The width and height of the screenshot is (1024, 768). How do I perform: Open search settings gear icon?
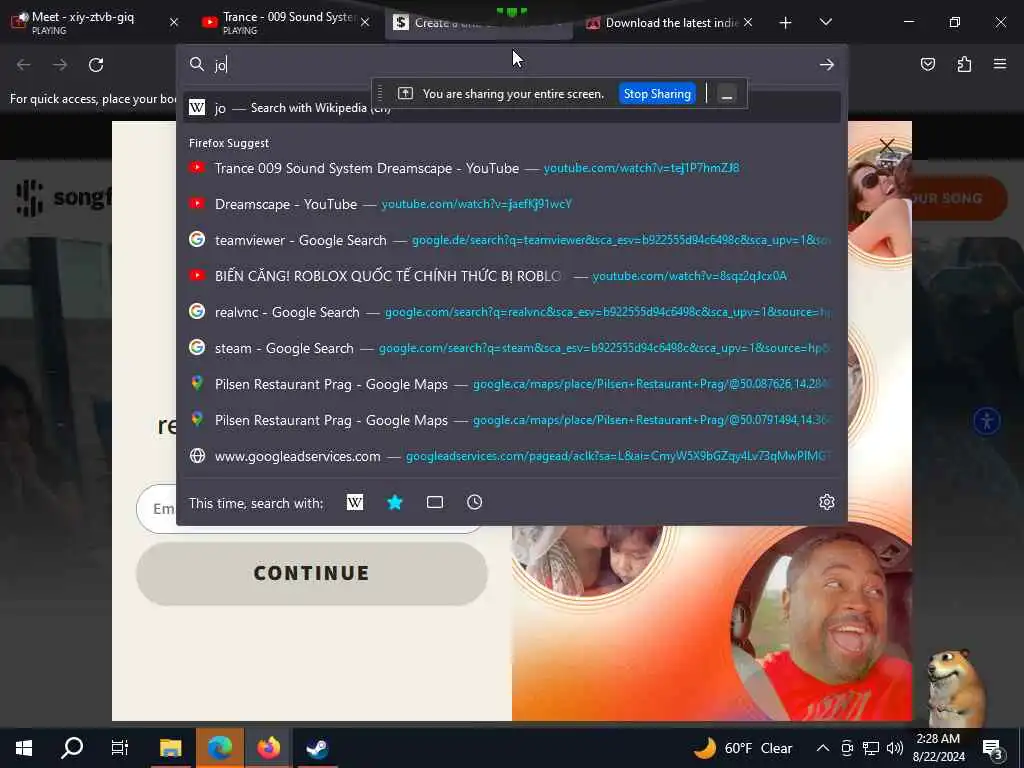pyautogui.click(x=826, y=502)
